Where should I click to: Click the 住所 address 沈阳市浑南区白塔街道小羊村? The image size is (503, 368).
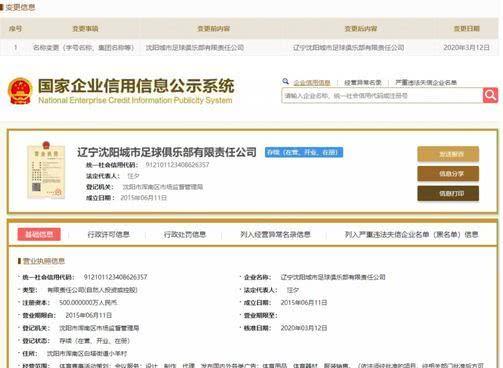pyautogui.click(x=87, y=353)
